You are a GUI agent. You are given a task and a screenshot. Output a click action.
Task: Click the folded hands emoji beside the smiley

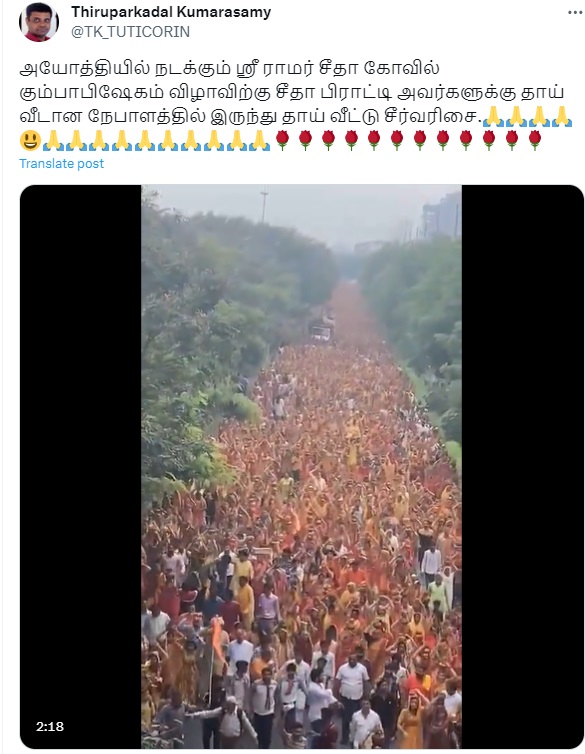tap(52, 140)
